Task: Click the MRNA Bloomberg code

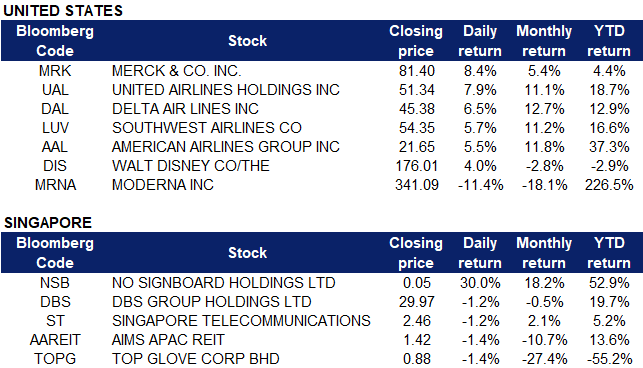Action: coord(55,185)
